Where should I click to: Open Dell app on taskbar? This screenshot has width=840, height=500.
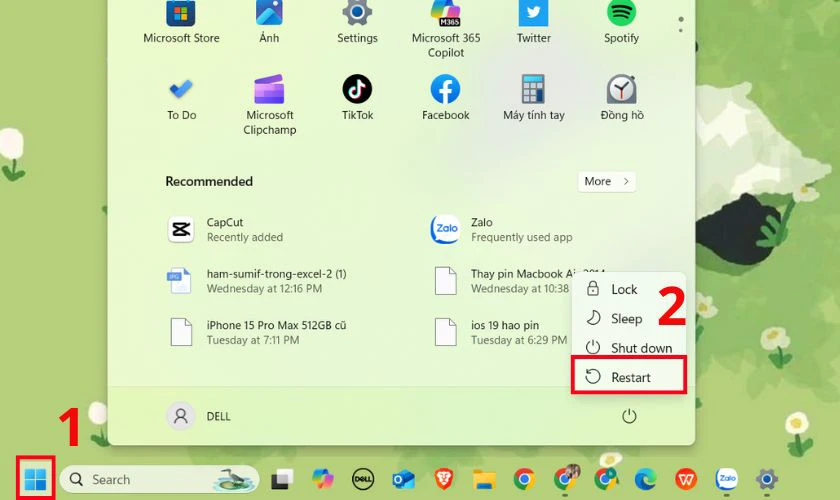pyautogui.click(x=363, y=479)
